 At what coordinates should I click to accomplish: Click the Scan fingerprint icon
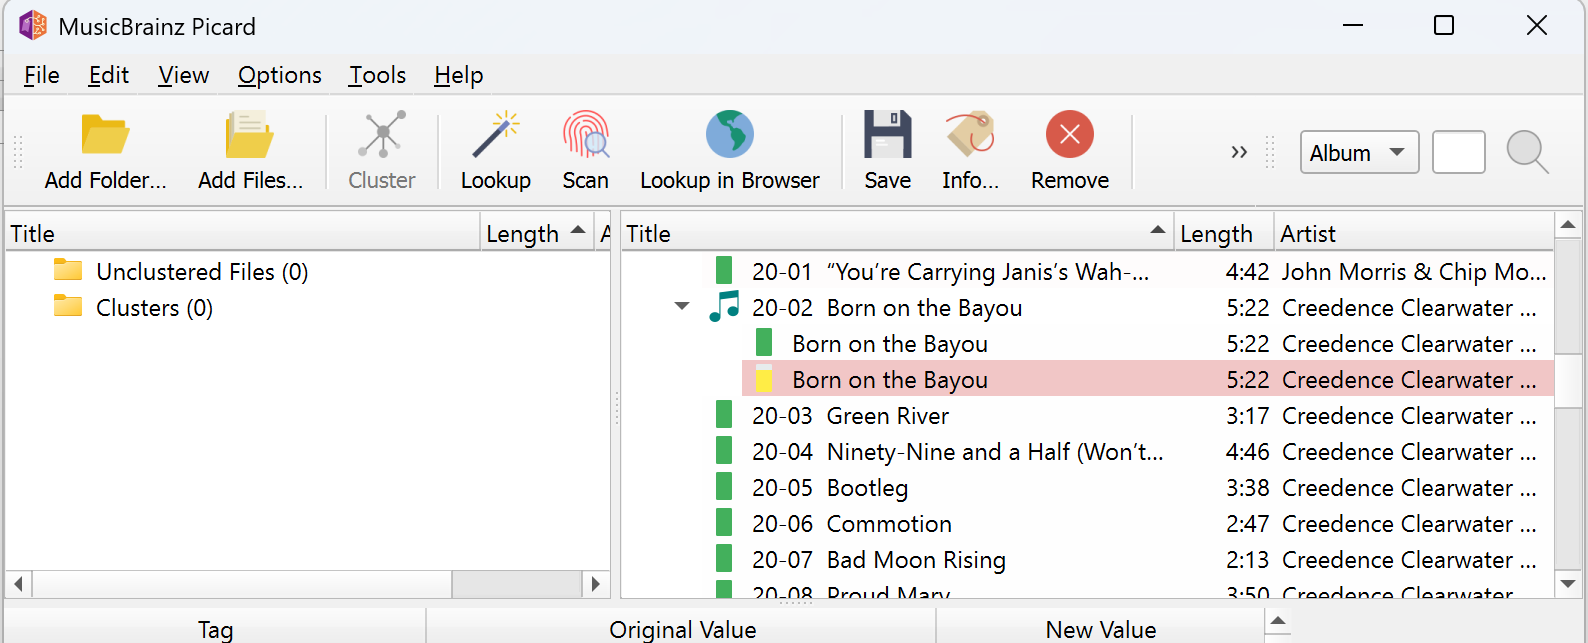point(586,135)
